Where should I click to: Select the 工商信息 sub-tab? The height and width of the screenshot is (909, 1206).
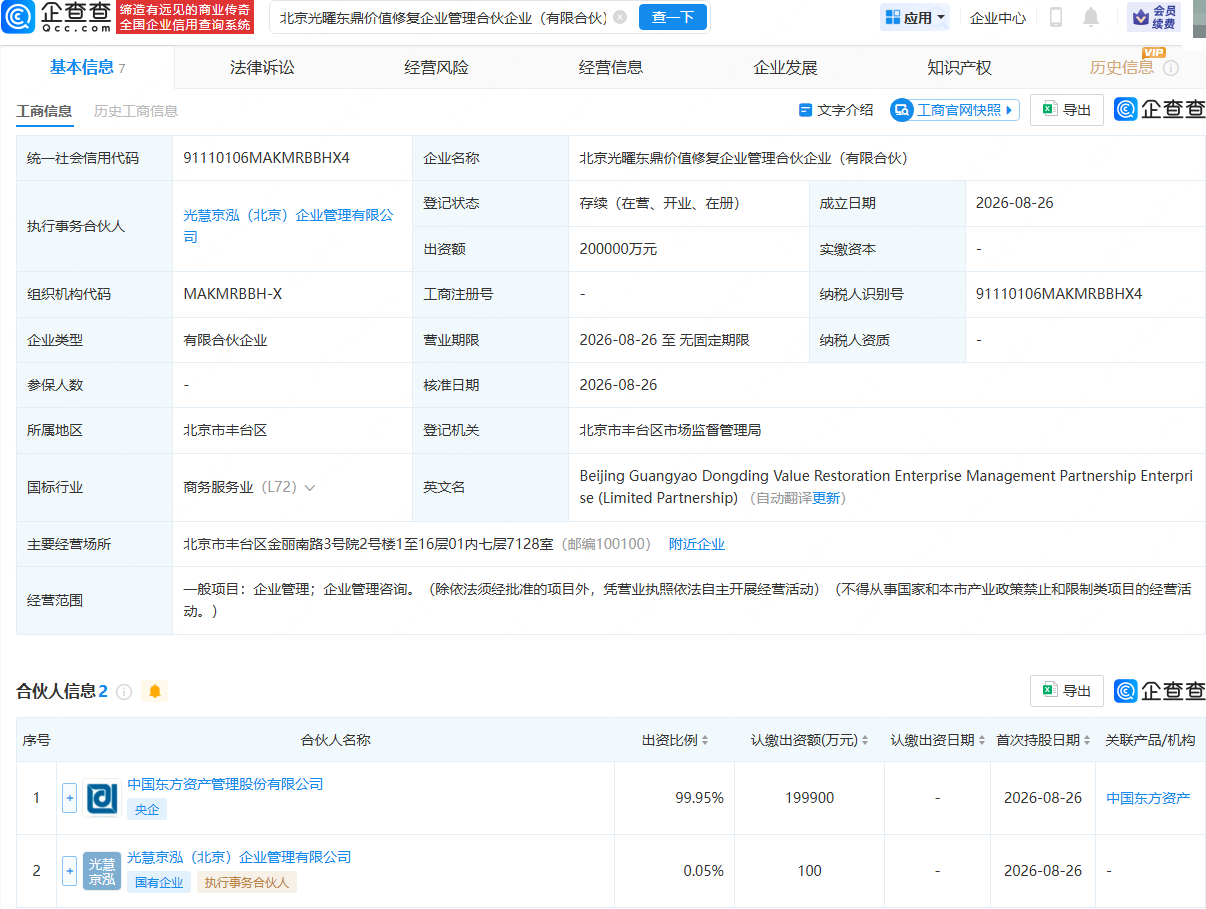pos(44,111)
